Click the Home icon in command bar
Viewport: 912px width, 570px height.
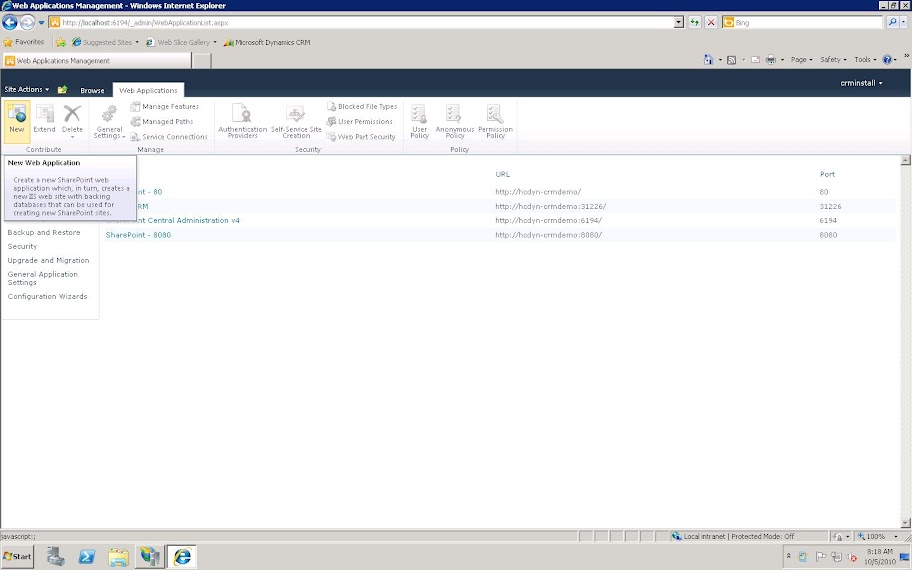[708, 59]
